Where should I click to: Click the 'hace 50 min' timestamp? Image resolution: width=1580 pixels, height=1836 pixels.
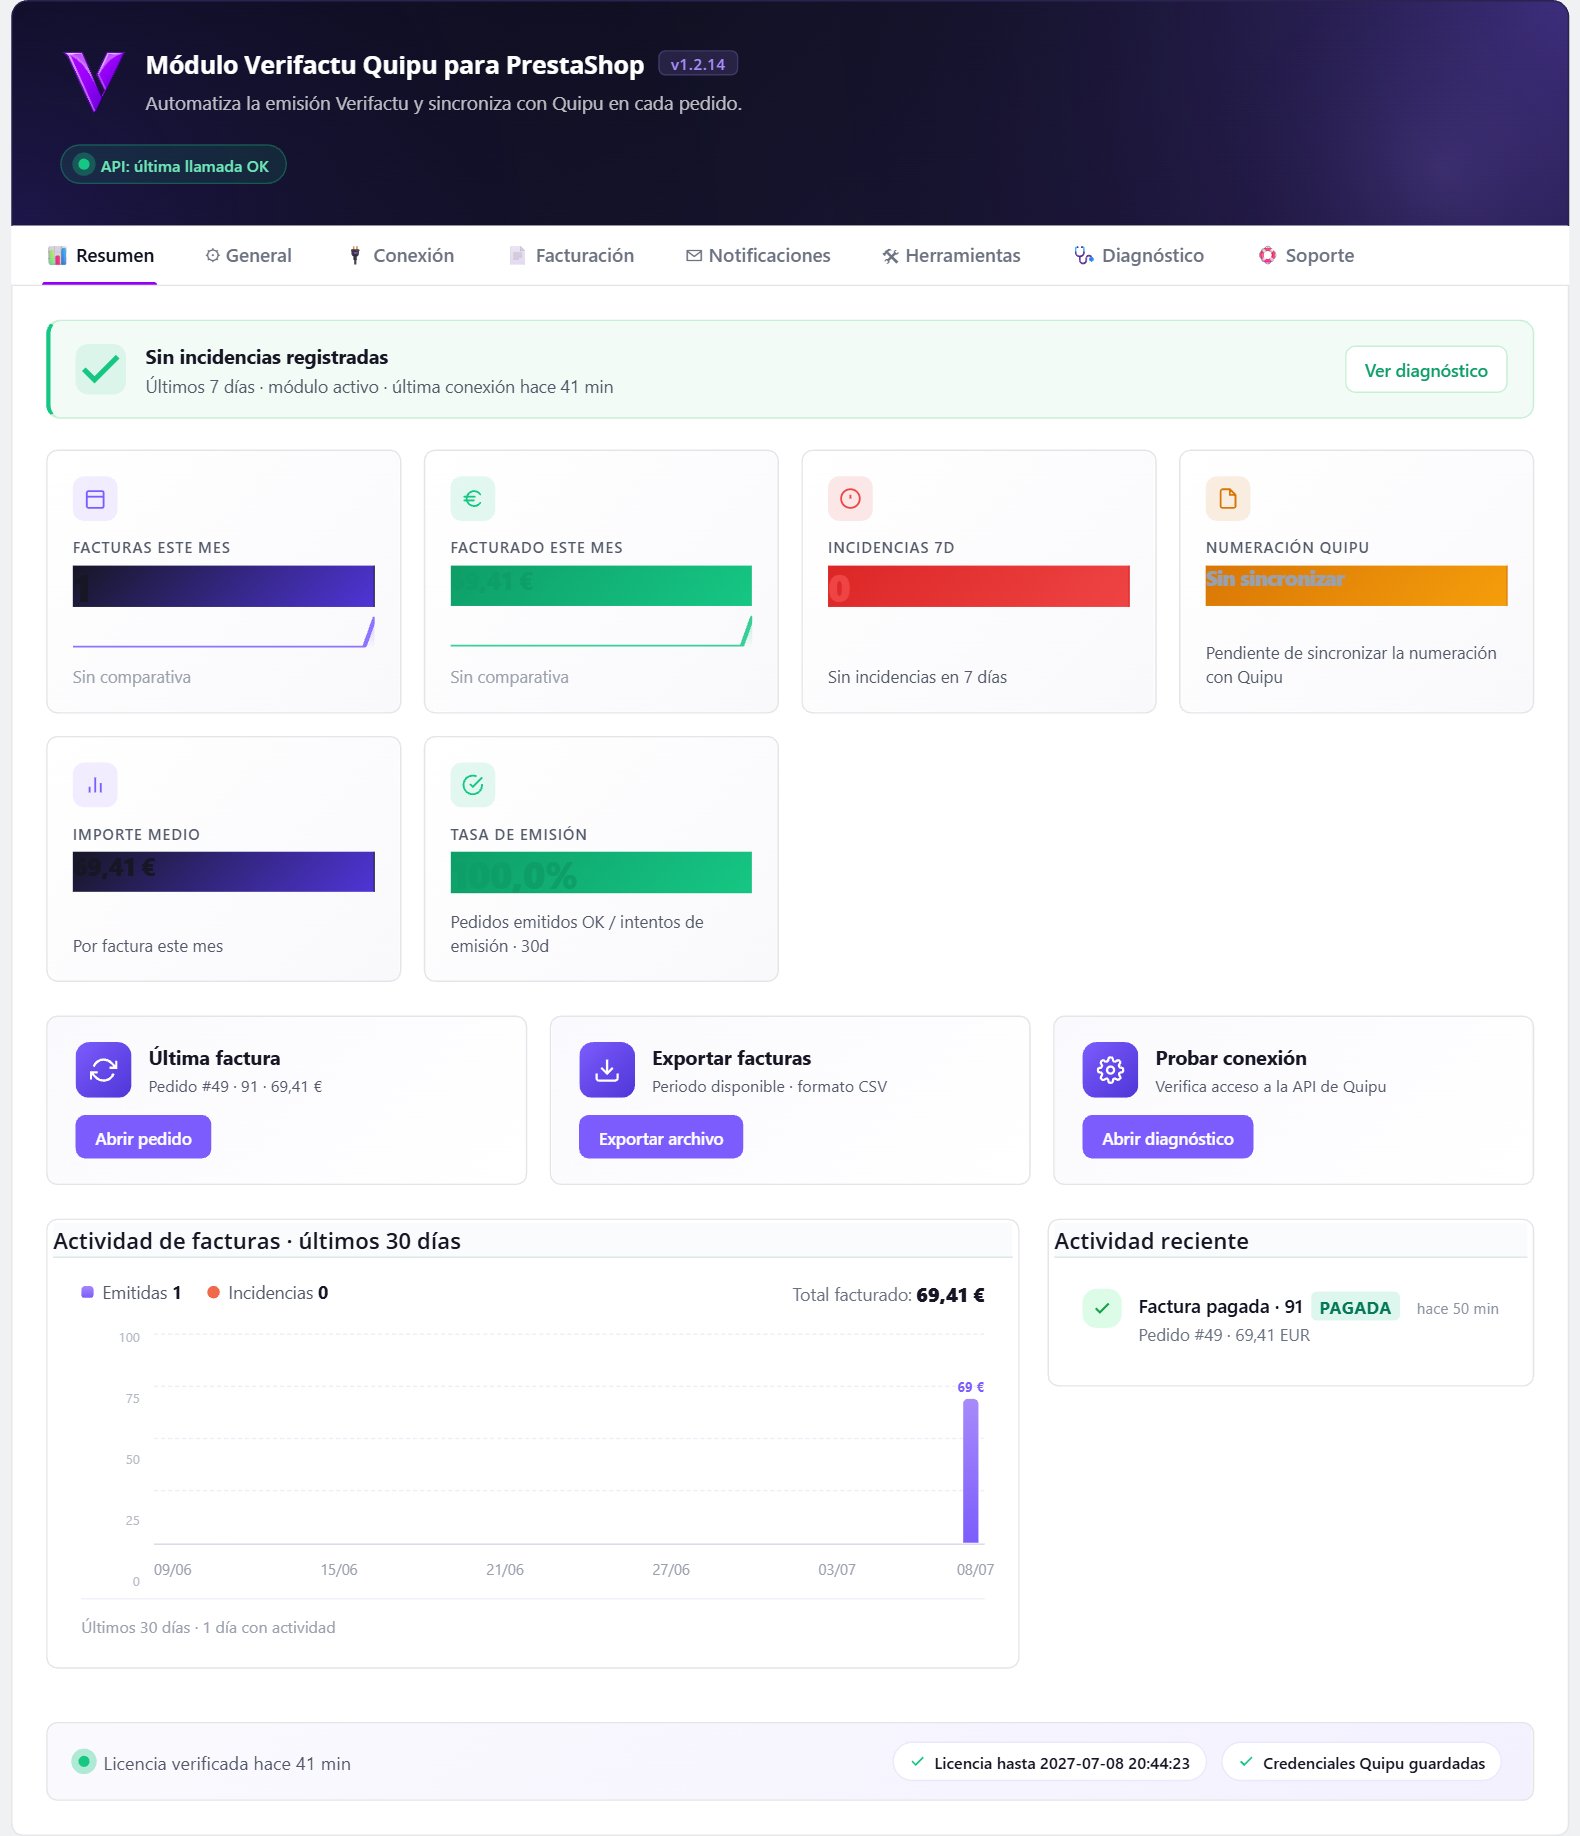pos(1457,1309)
